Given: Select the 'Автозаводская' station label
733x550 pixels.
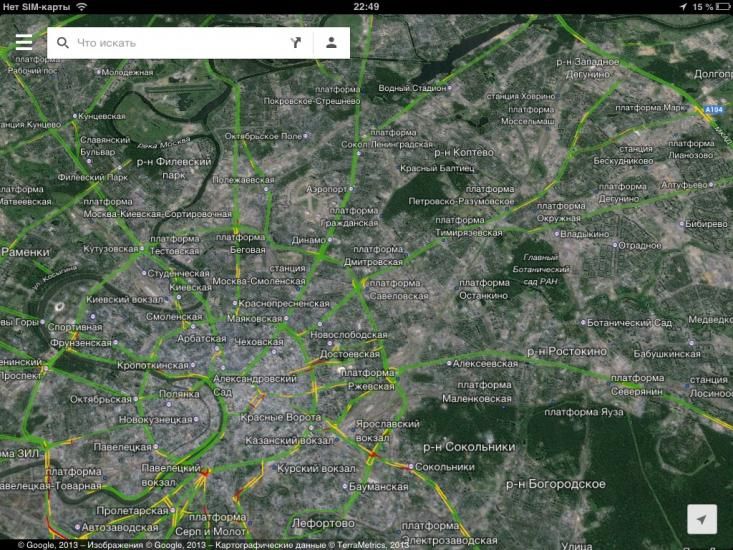Looking at the screenshot, I should 120,527.
